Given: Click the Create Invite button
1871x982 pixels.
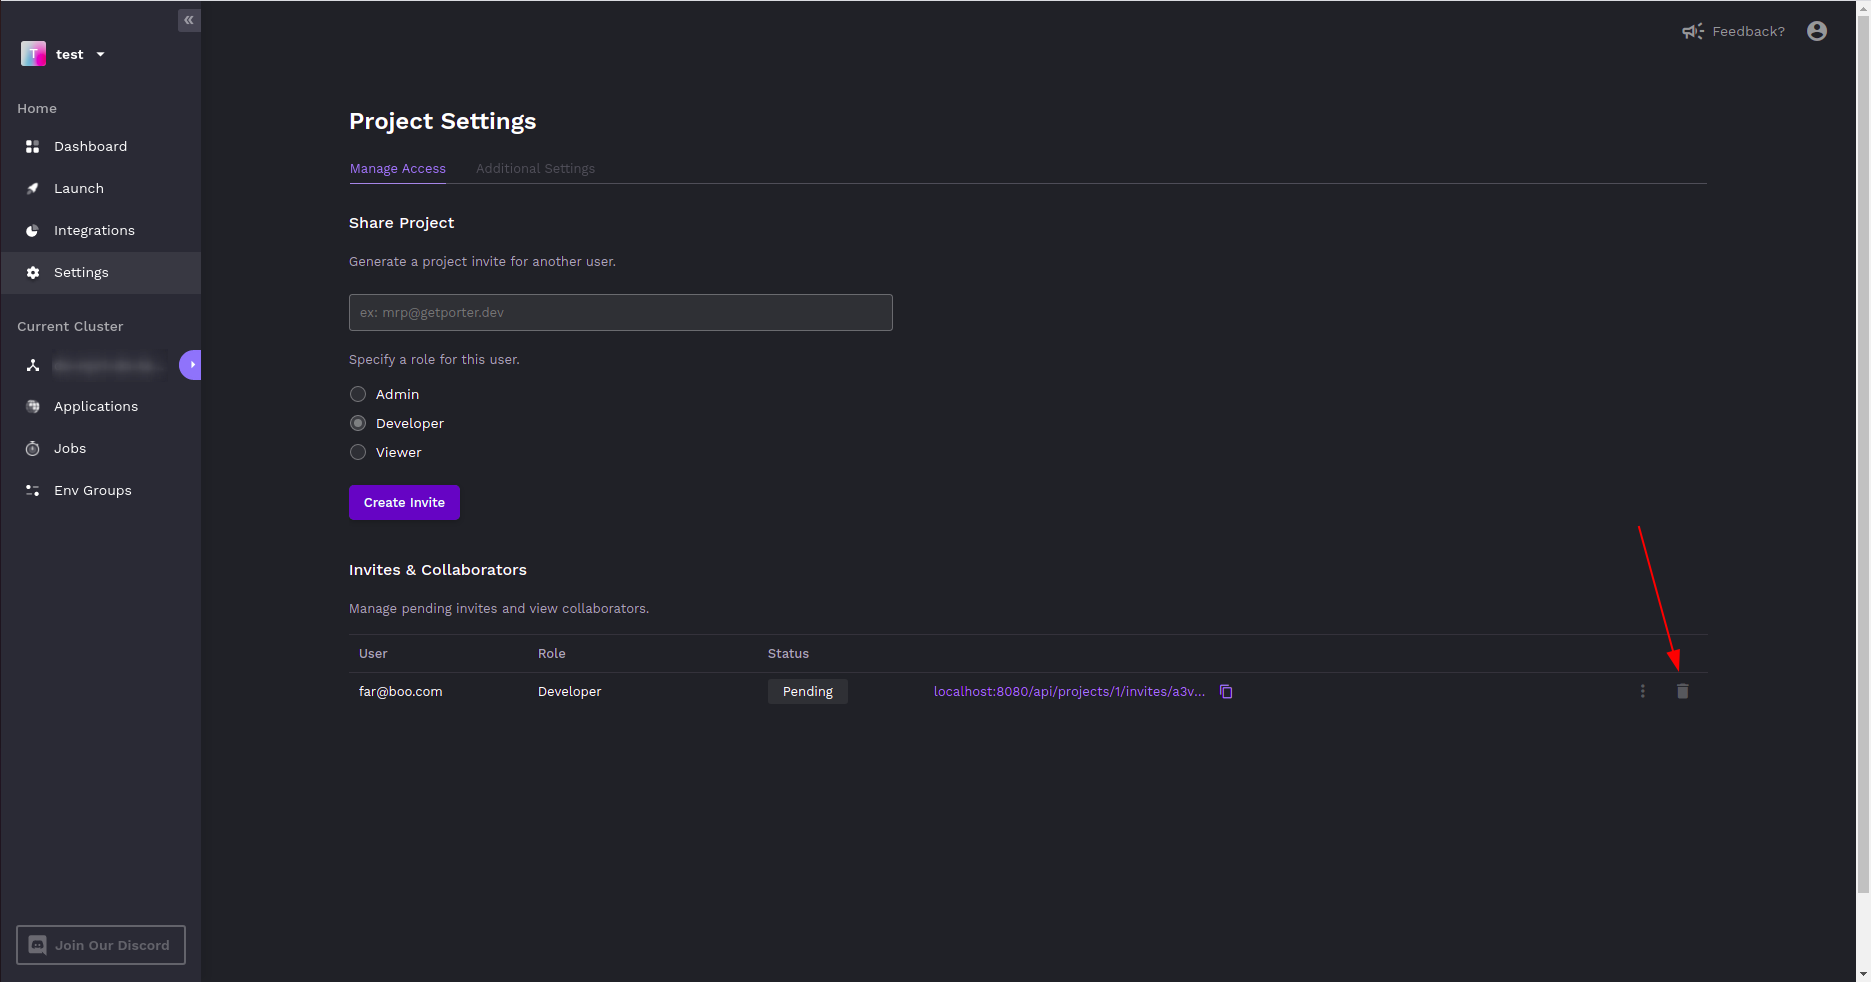Looking at the screenshot, I should [404, 502].
